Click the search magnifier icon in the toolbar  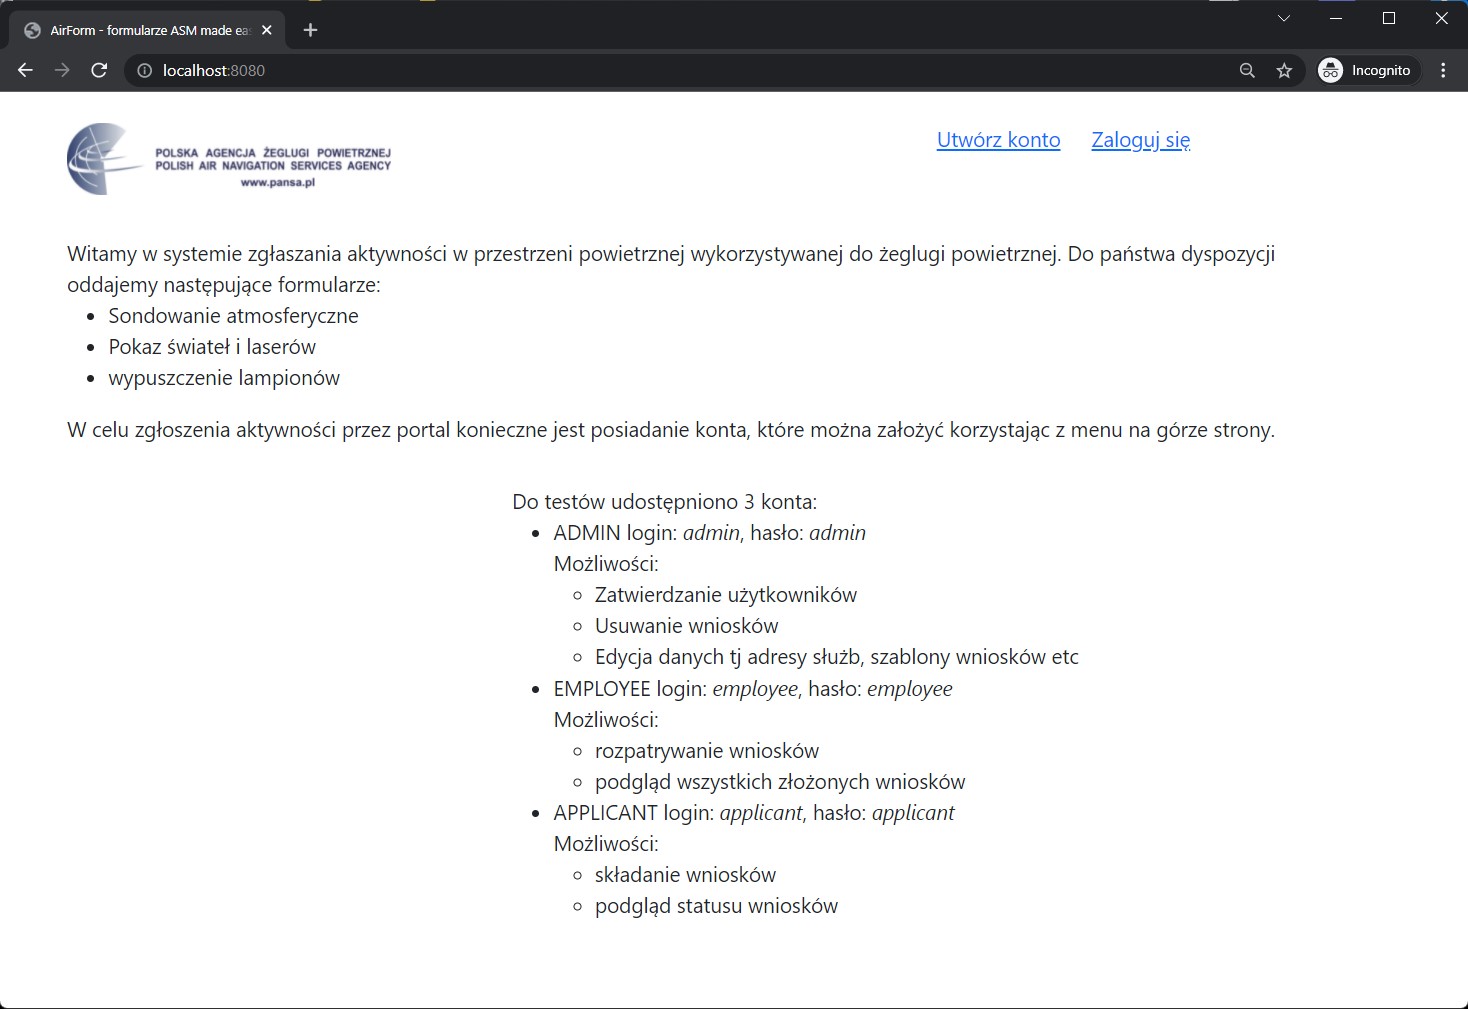pyautogui.click(x=1246, y=70)
